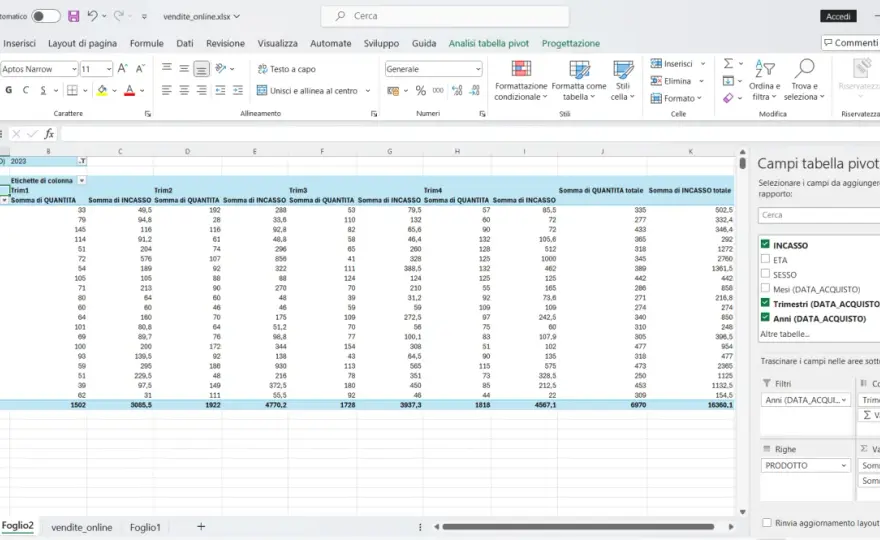Open the 2023 year filter dropdown

click(x=82, y=161)
